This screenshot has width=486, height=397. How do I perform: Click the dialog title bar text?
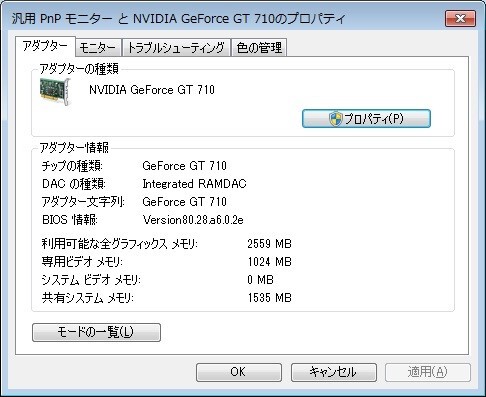[179, 19]
